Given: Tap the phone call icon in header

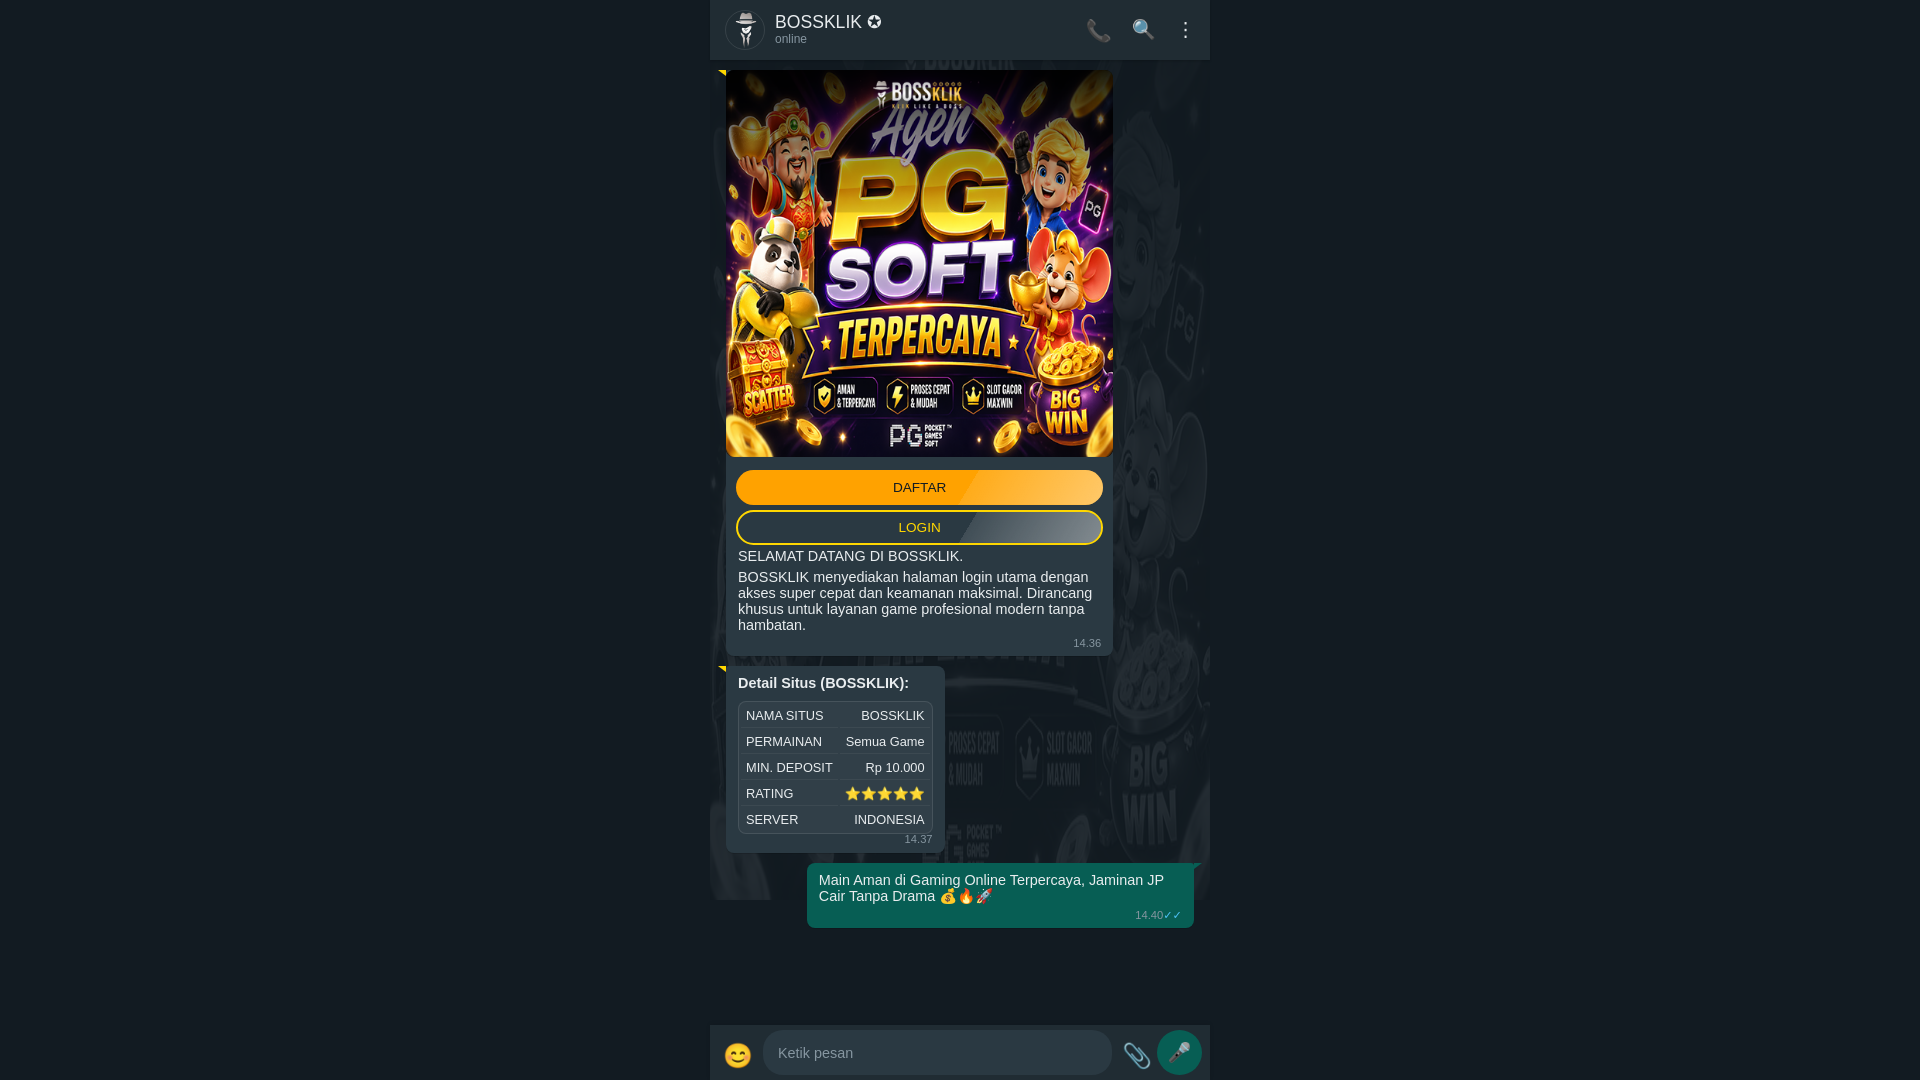Looking at the screenshot, I should click(x=1098, y=30).
